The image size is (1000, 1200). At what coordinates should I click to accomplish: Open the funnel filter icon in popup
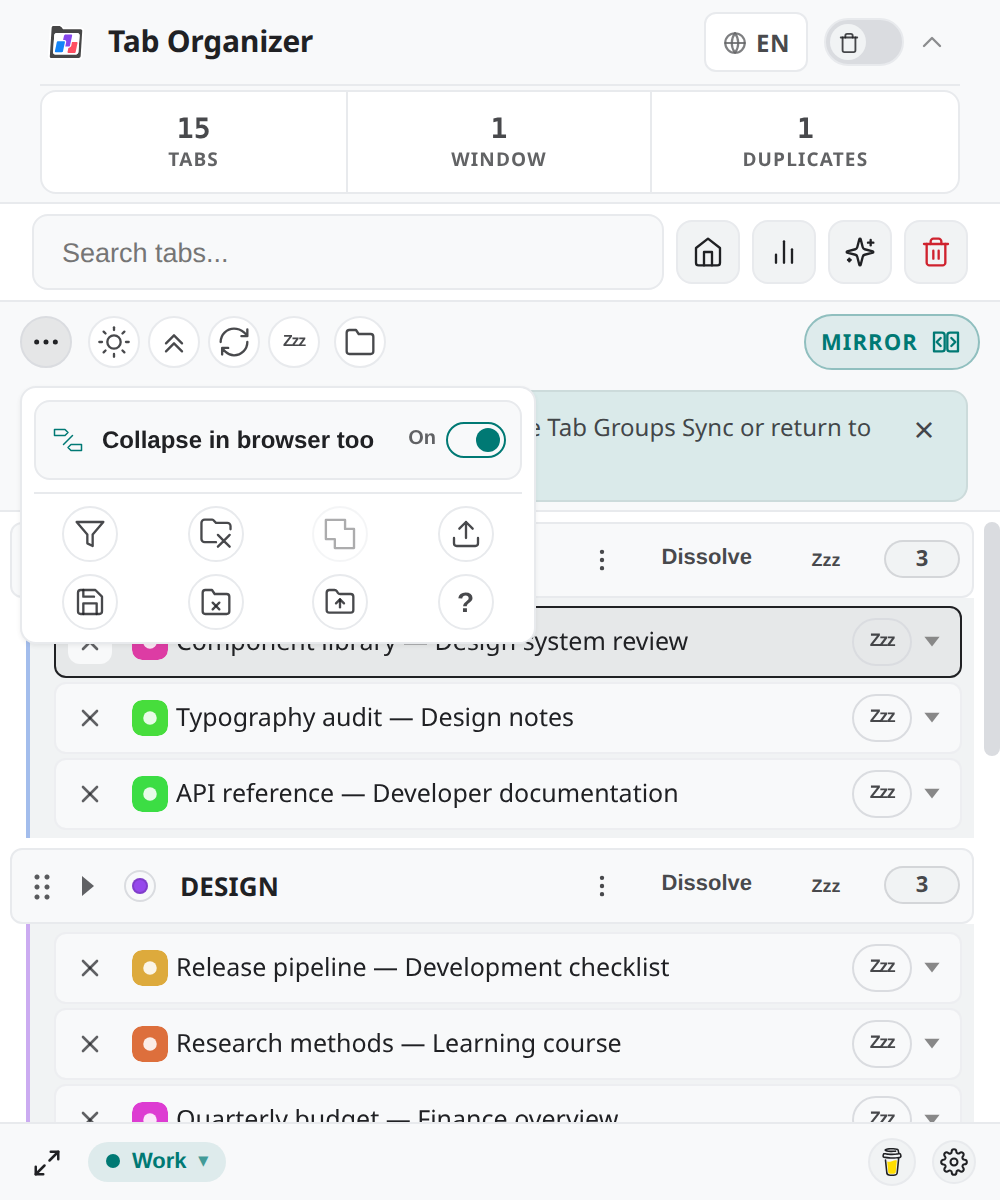90,535
